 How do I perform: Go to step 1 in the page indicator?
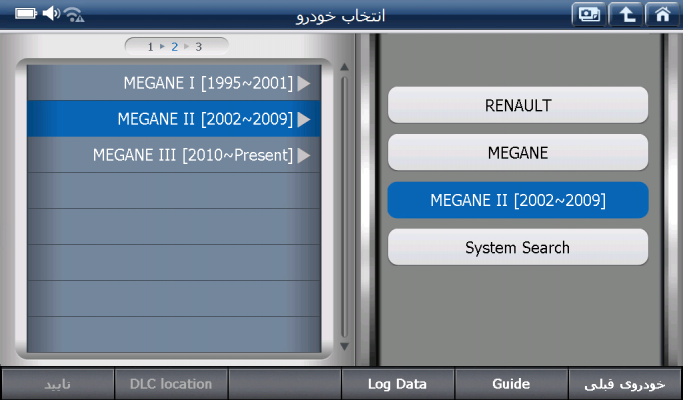[x=151, y=46]
